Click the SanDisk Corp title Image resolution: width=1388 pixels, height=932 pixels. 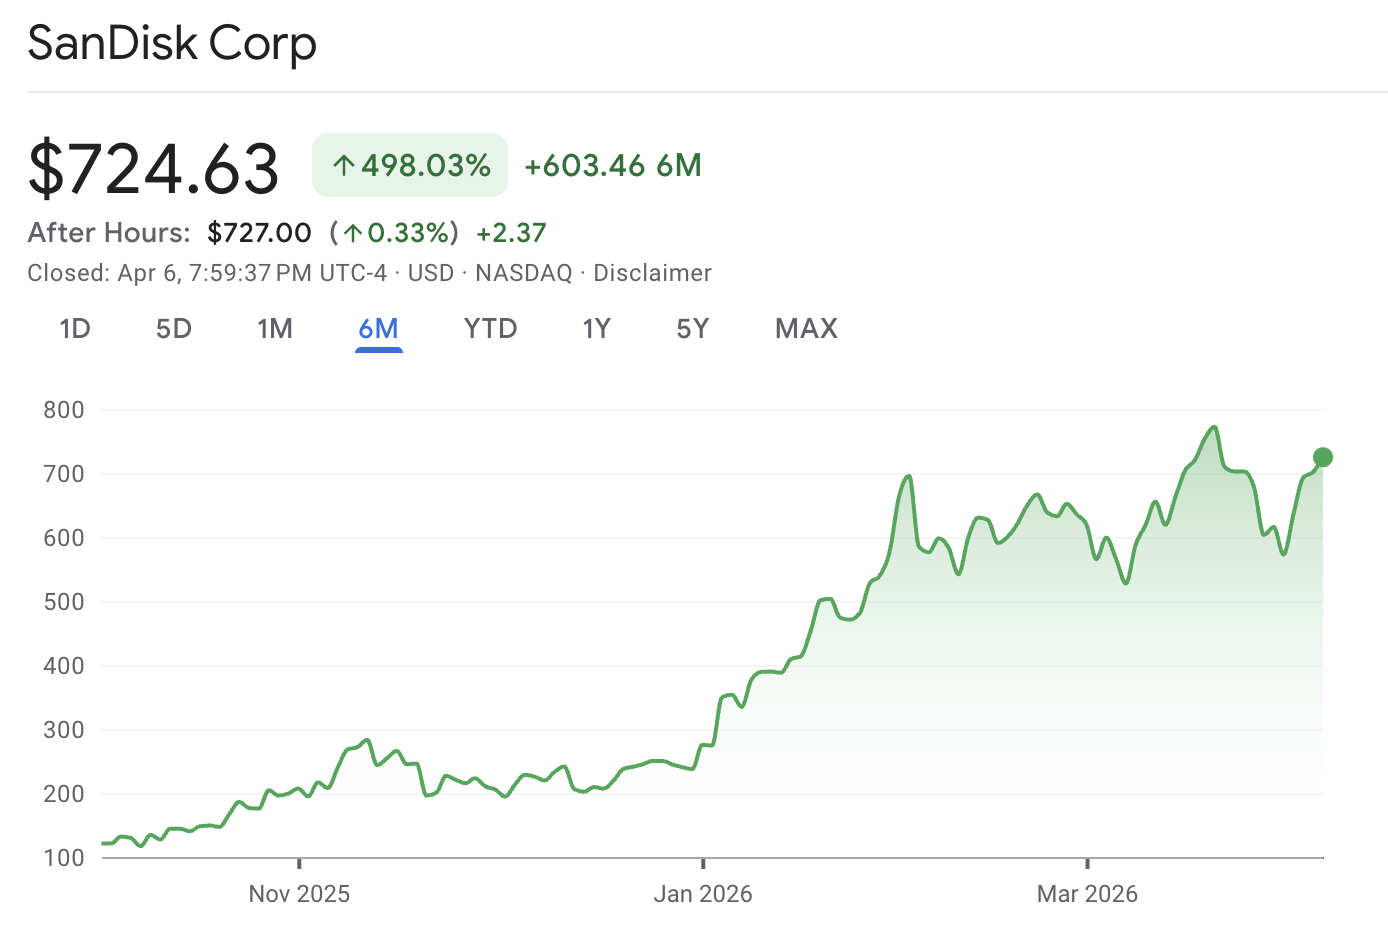[171, 43]
